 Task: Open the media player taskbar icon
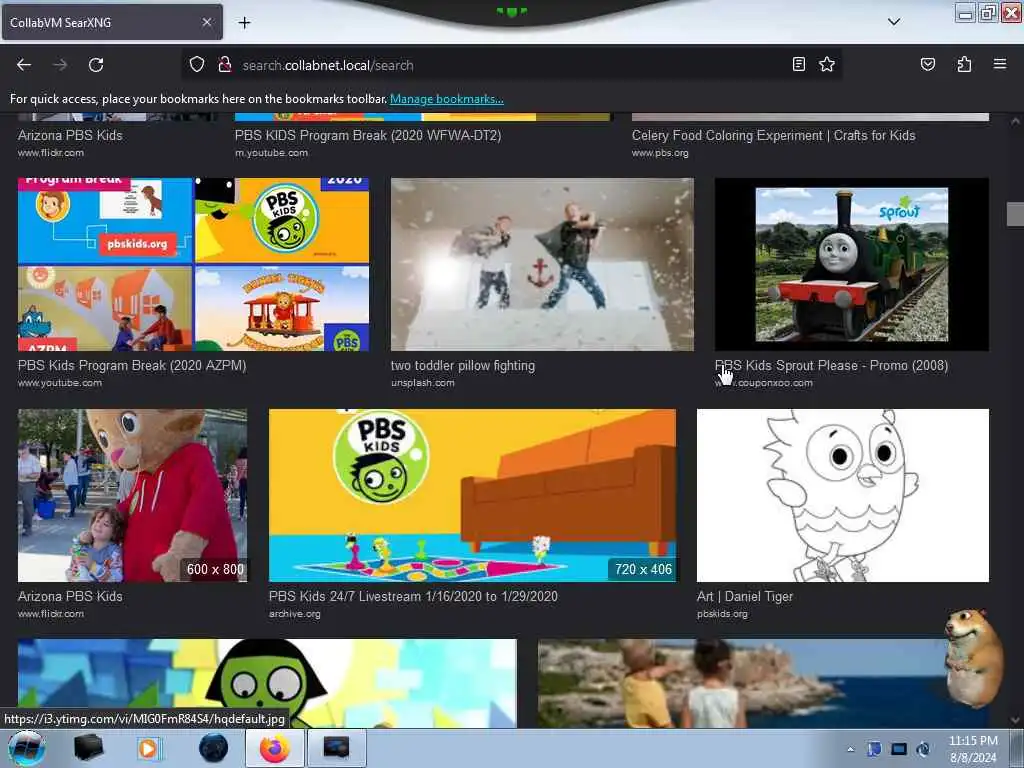click(148, 748)
